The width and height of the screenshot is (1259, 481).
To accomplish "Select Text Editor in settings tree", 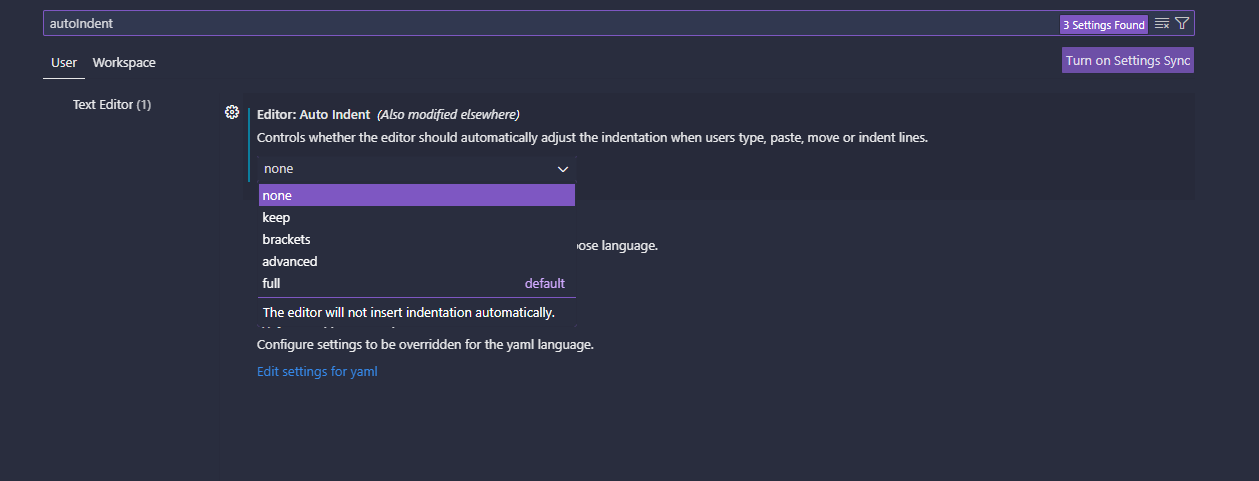I will click(111, 105).
